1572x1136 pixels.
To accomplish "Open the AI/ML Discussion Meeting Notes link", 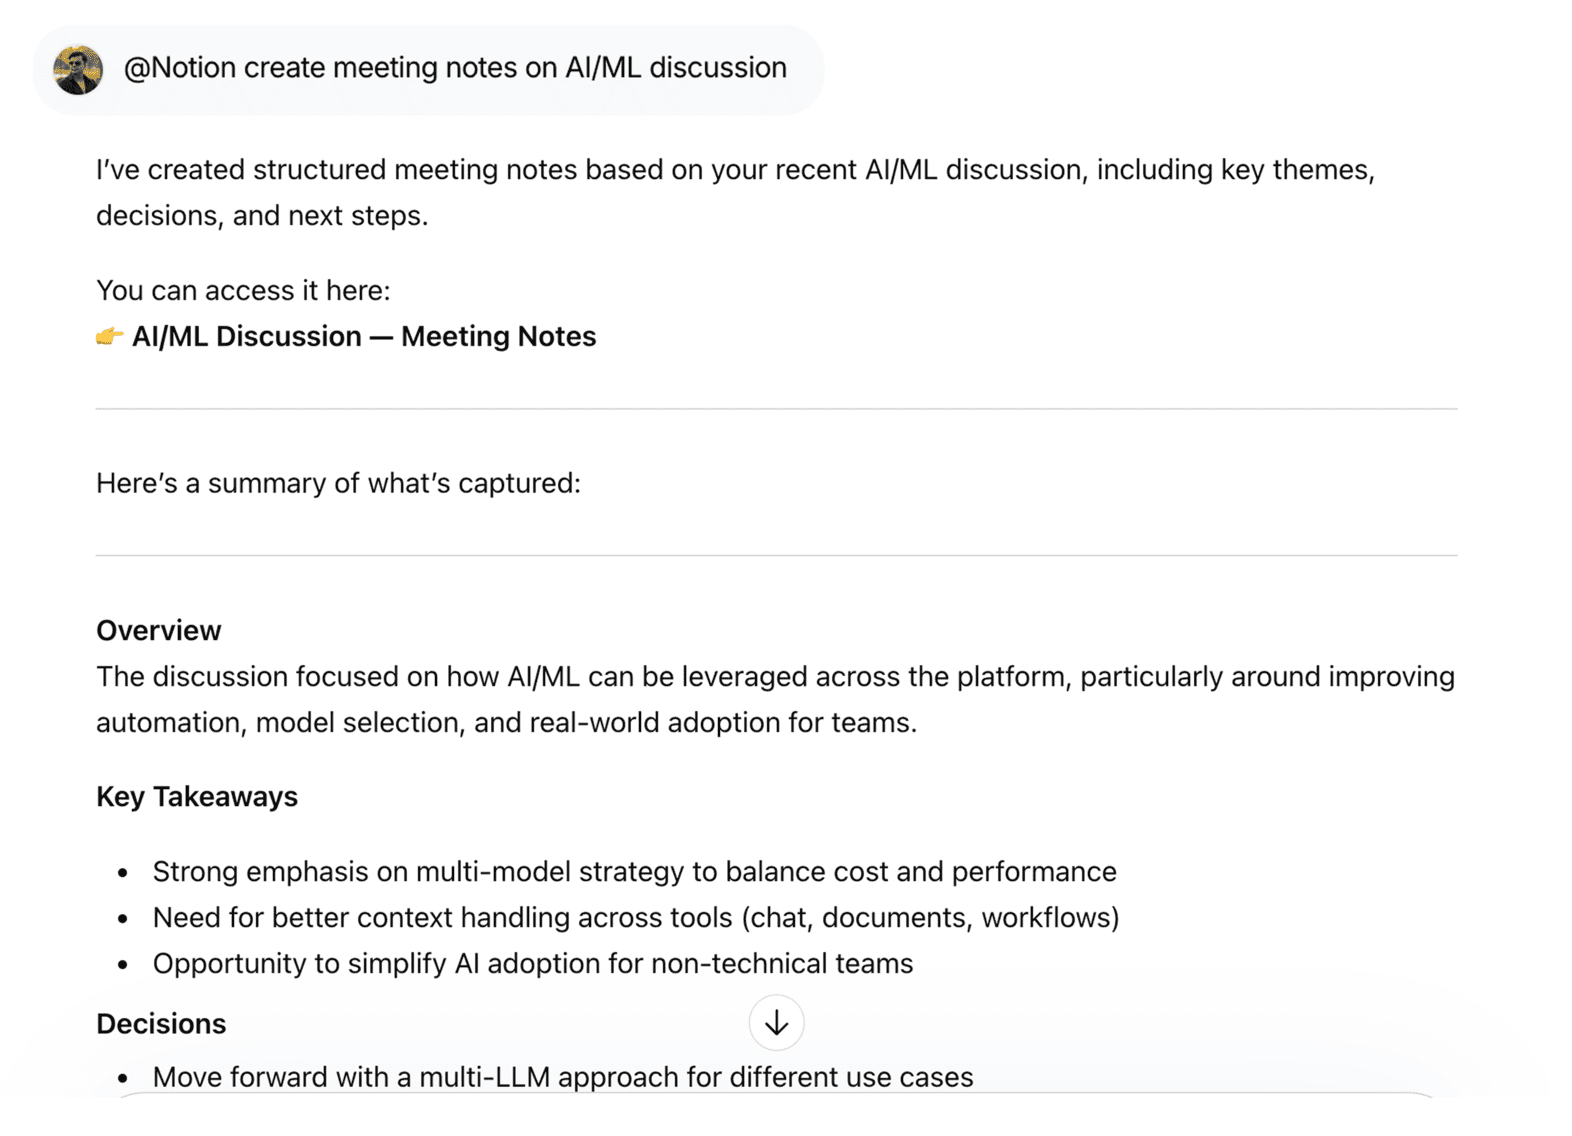I will click(364, 336).
